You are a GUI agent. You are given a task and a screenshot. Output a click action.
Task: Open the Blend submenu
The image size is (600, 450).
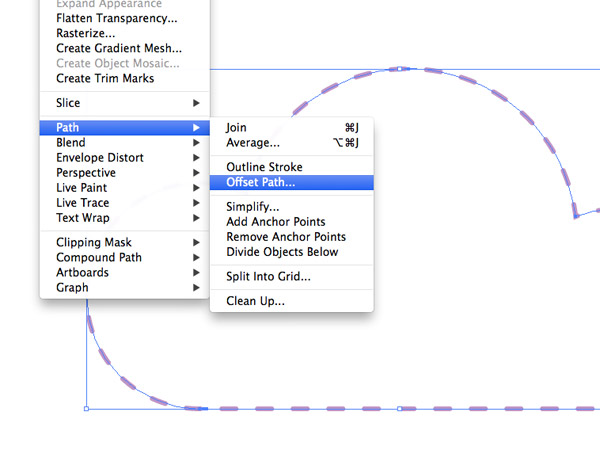coord(124,143)
